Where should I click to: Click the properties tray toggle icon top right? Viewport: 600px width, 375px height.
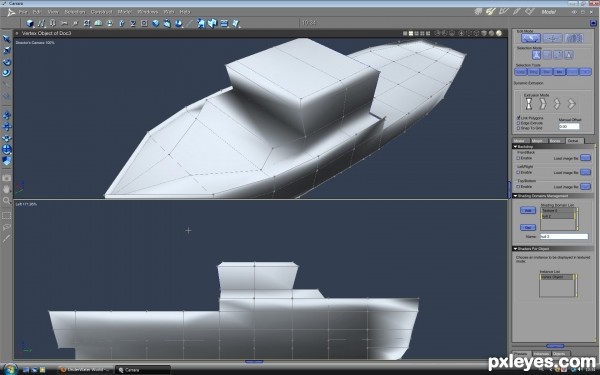point(593,23)
